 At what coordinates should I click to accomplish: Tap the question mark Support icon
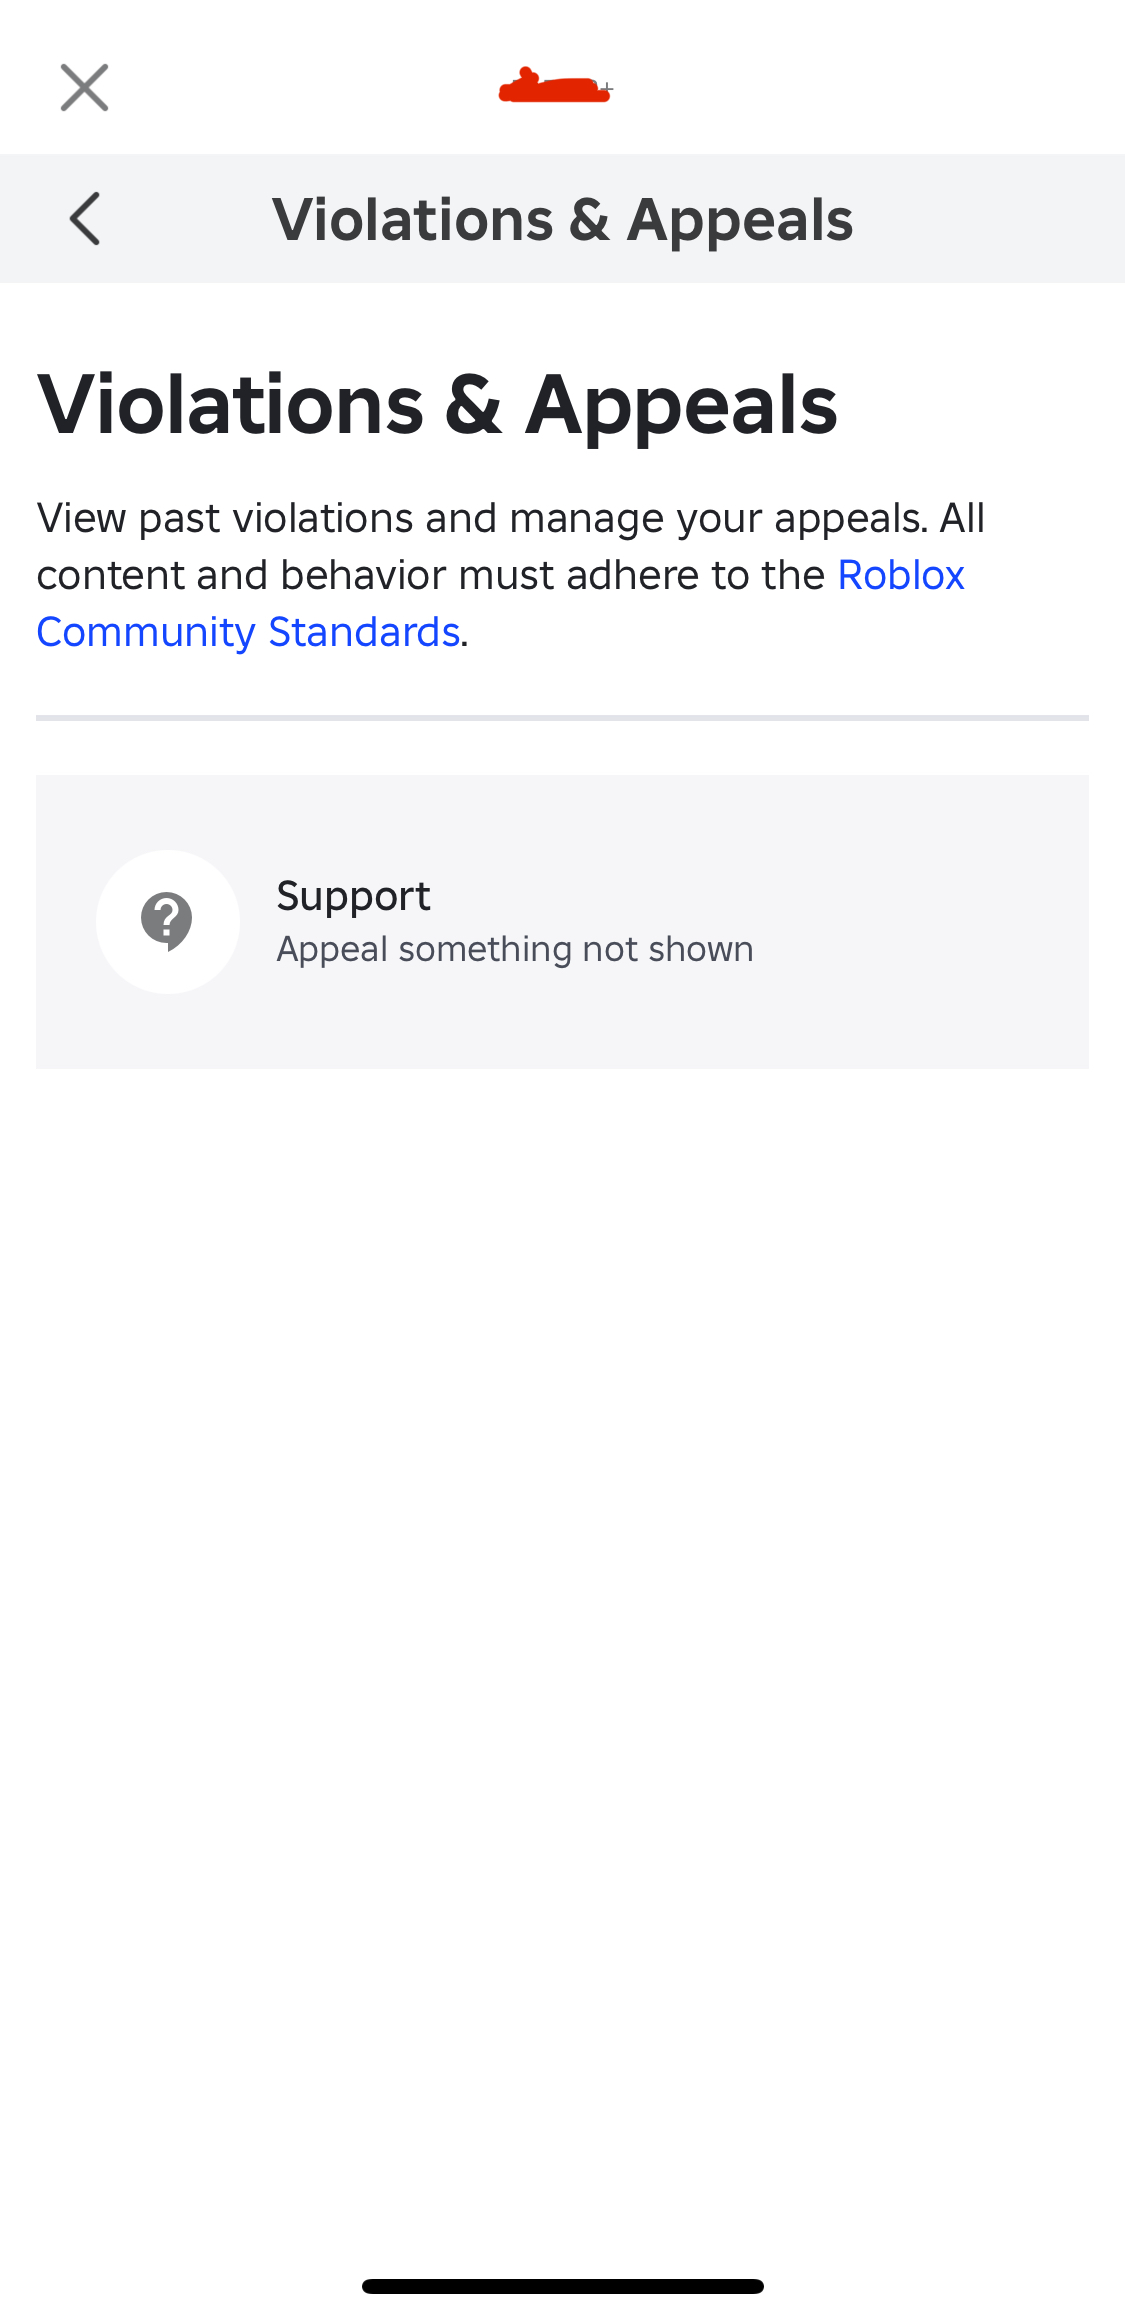(167, 921)
